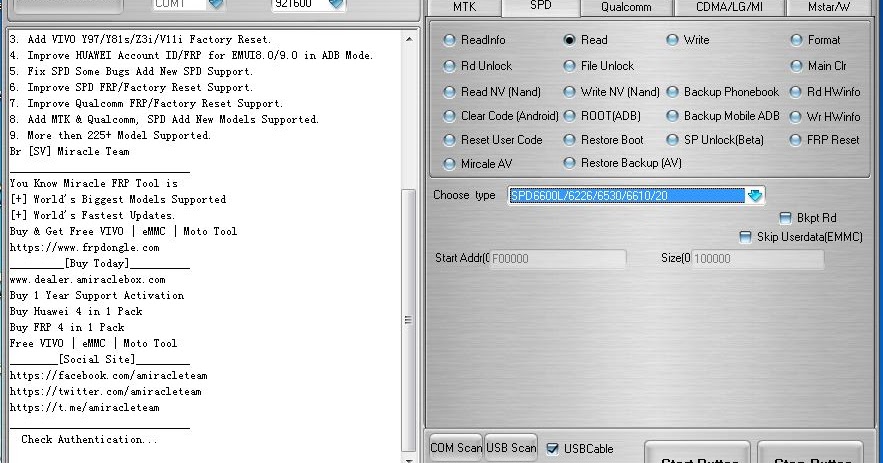The width and height of the screenshot is (883, 463).
Task: Open the COM port dropdown arrow
Action: click(216, 5)
